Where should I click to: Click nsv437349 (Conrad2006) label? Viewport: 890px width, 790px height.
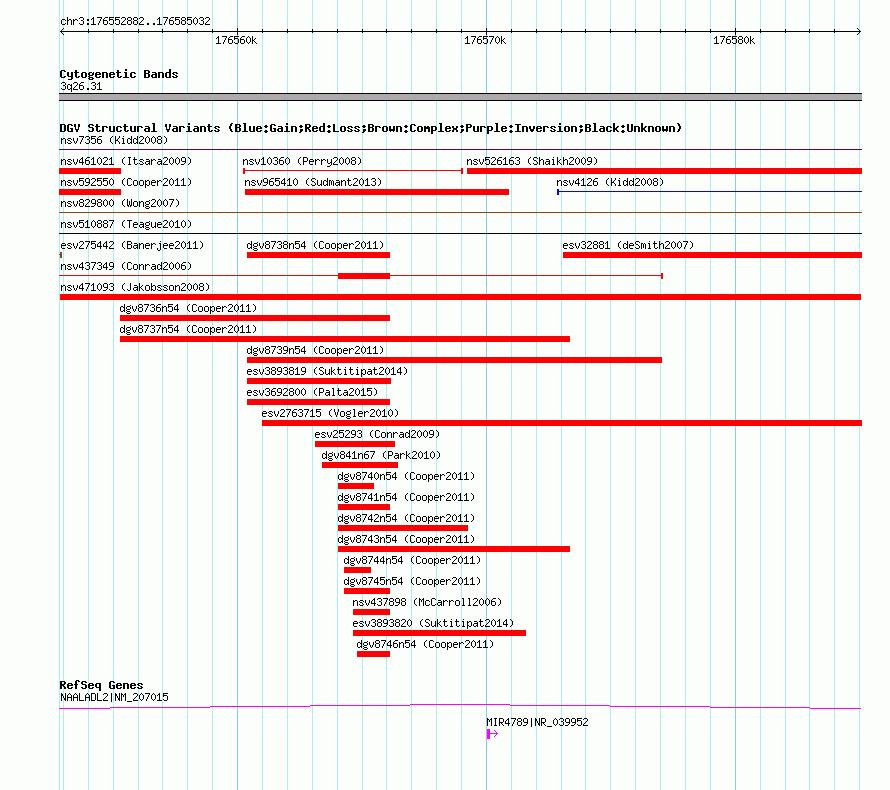tap(126, 266)
